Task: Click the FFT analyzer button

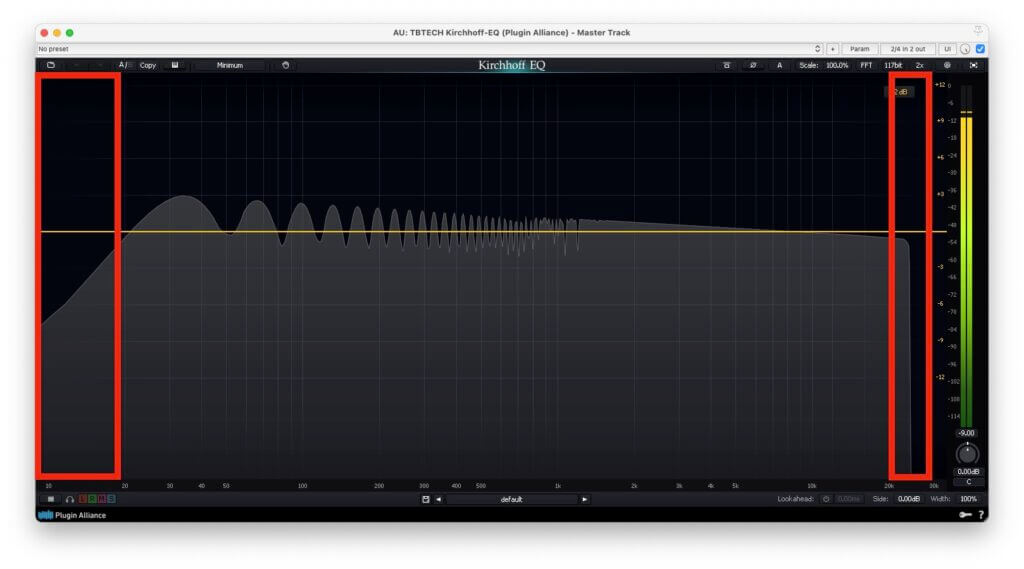Action: coord(866,65)
